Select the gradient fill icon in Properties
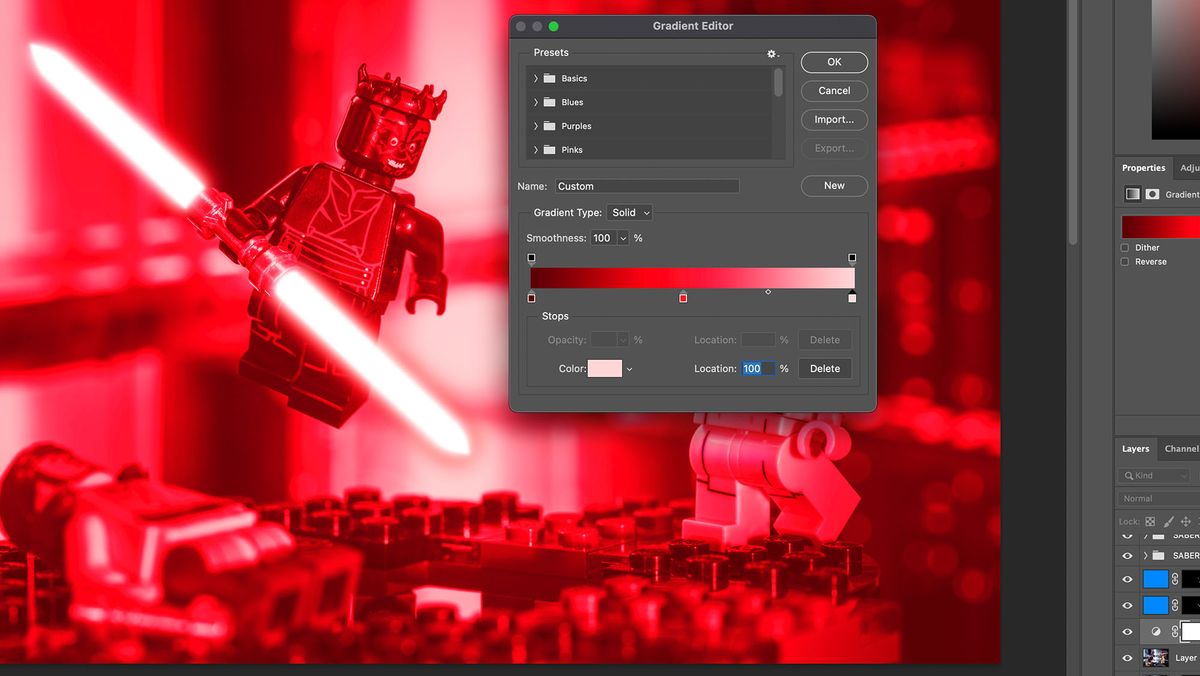This screenshot has height=676, width=1200. coord(1133,194)
